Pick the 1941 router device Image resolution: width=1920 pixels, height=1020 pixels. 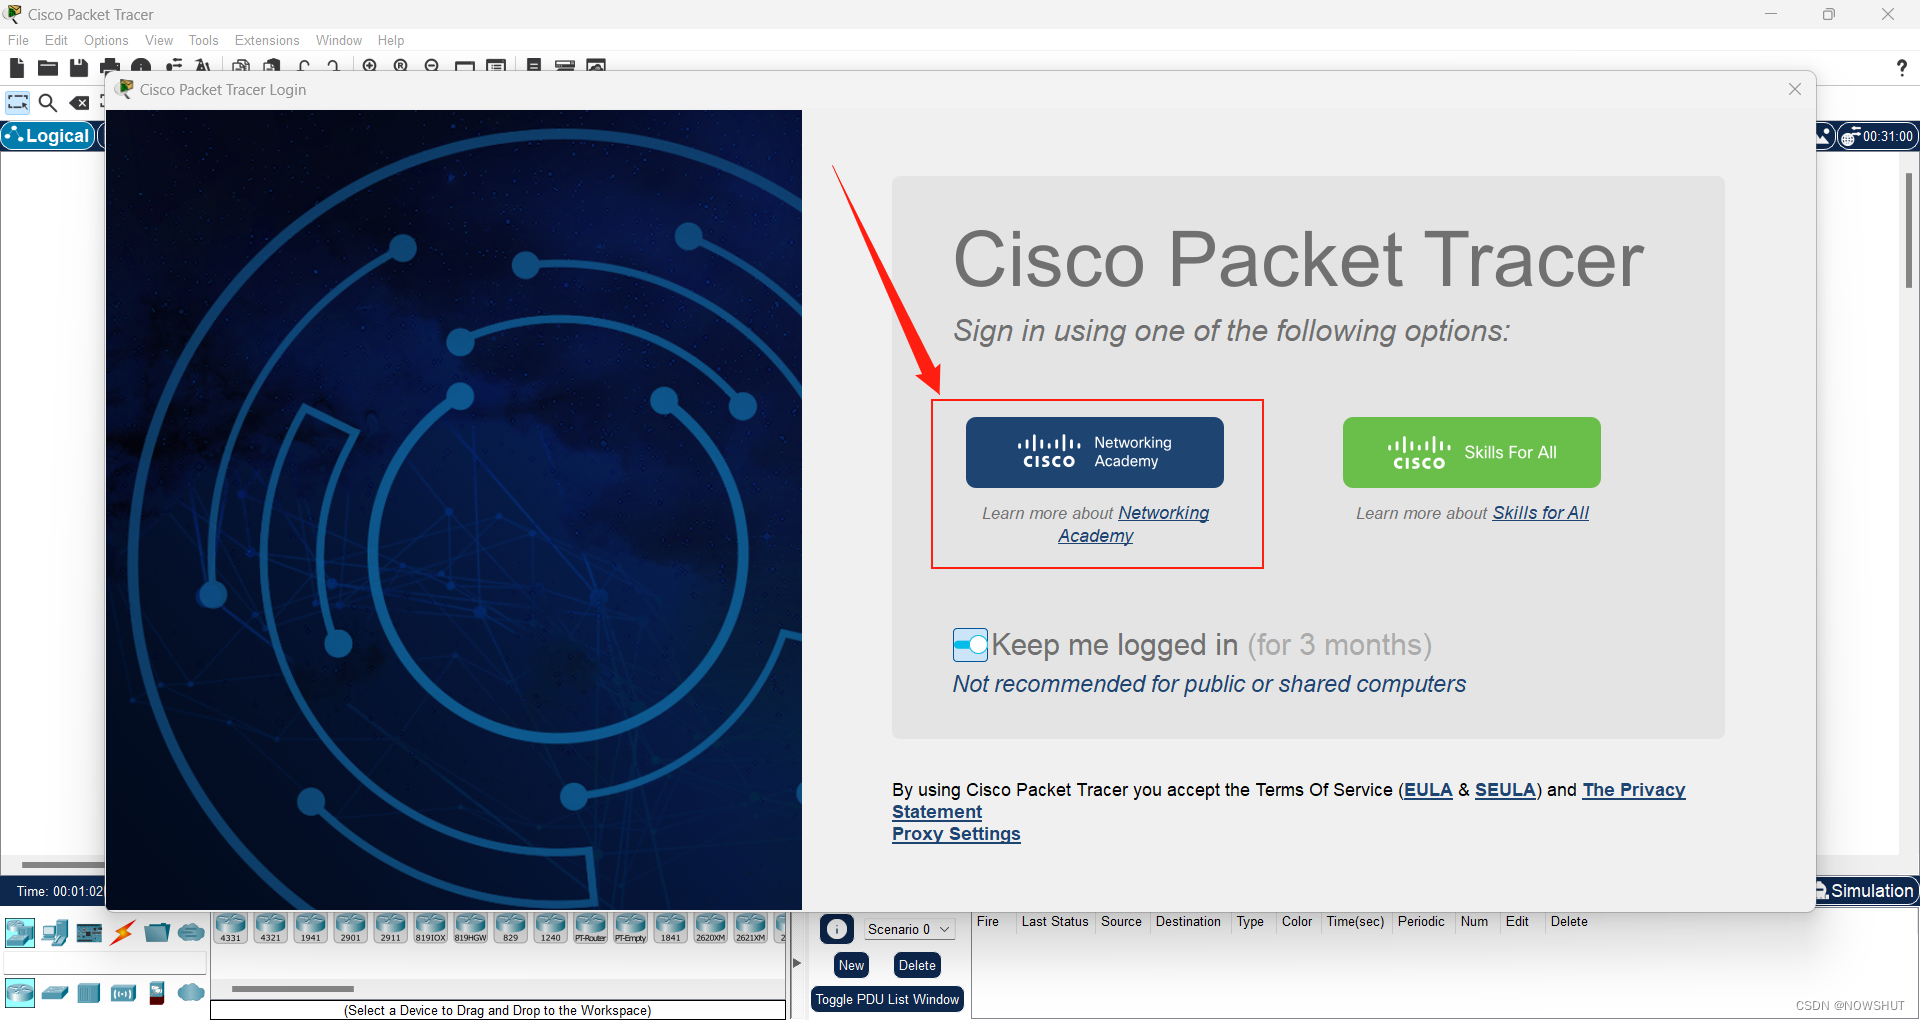coord(311,928)
